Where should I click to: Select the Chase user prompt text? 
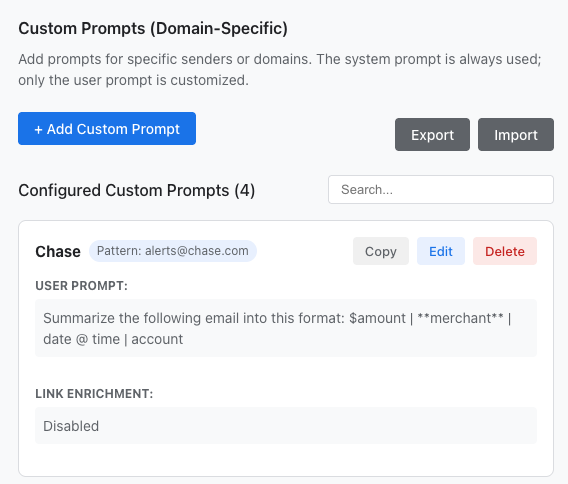pos(286,328)
